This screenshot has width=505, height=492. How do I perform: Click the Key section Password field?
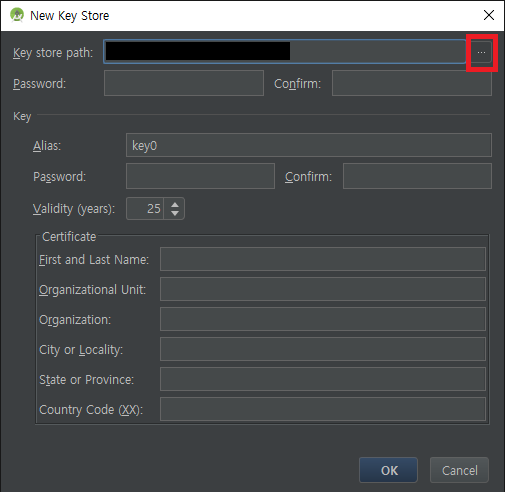point(200,176)
